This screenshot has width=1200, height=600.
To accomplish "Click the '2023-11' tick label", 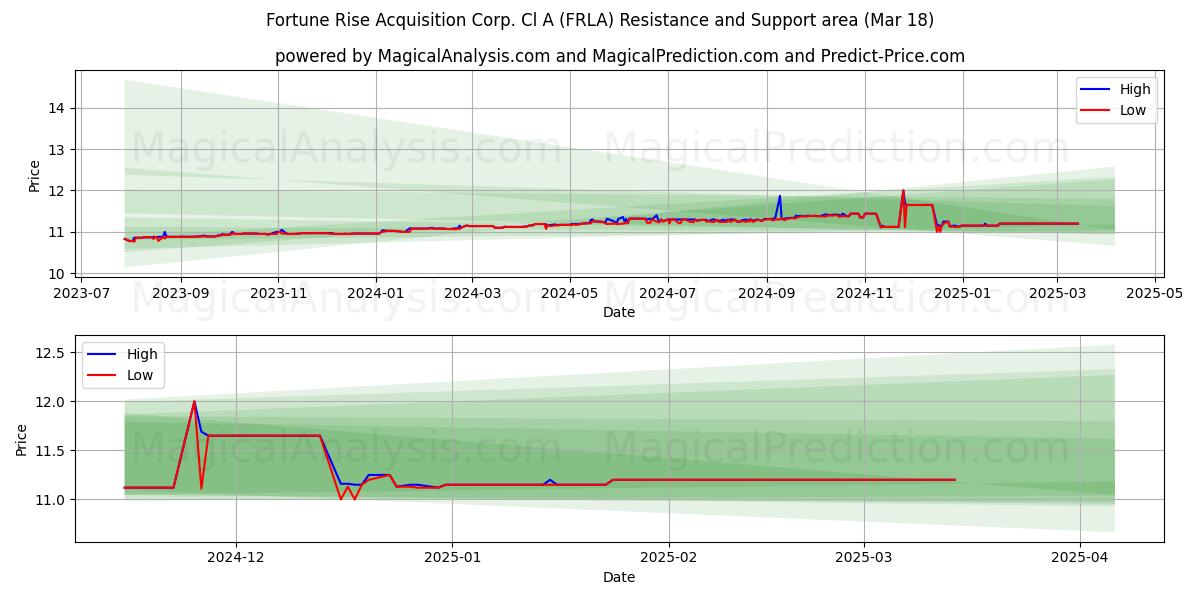I will tap(278, 294).
